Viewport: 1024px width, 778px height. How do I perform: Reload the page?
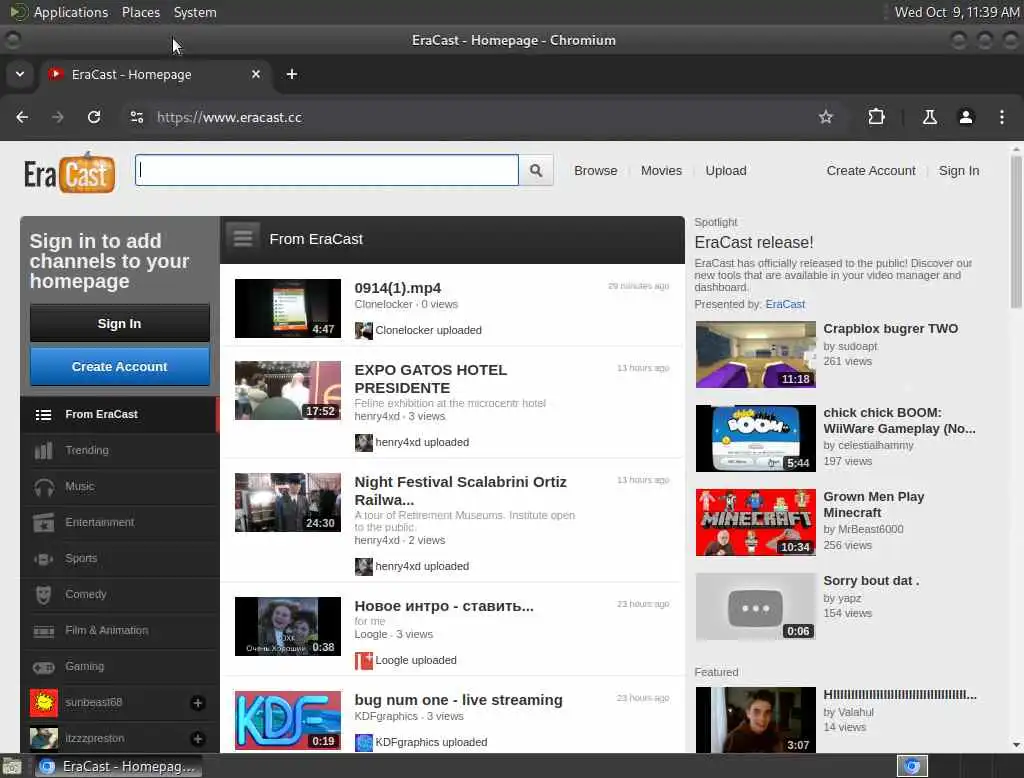pos(94,117)
